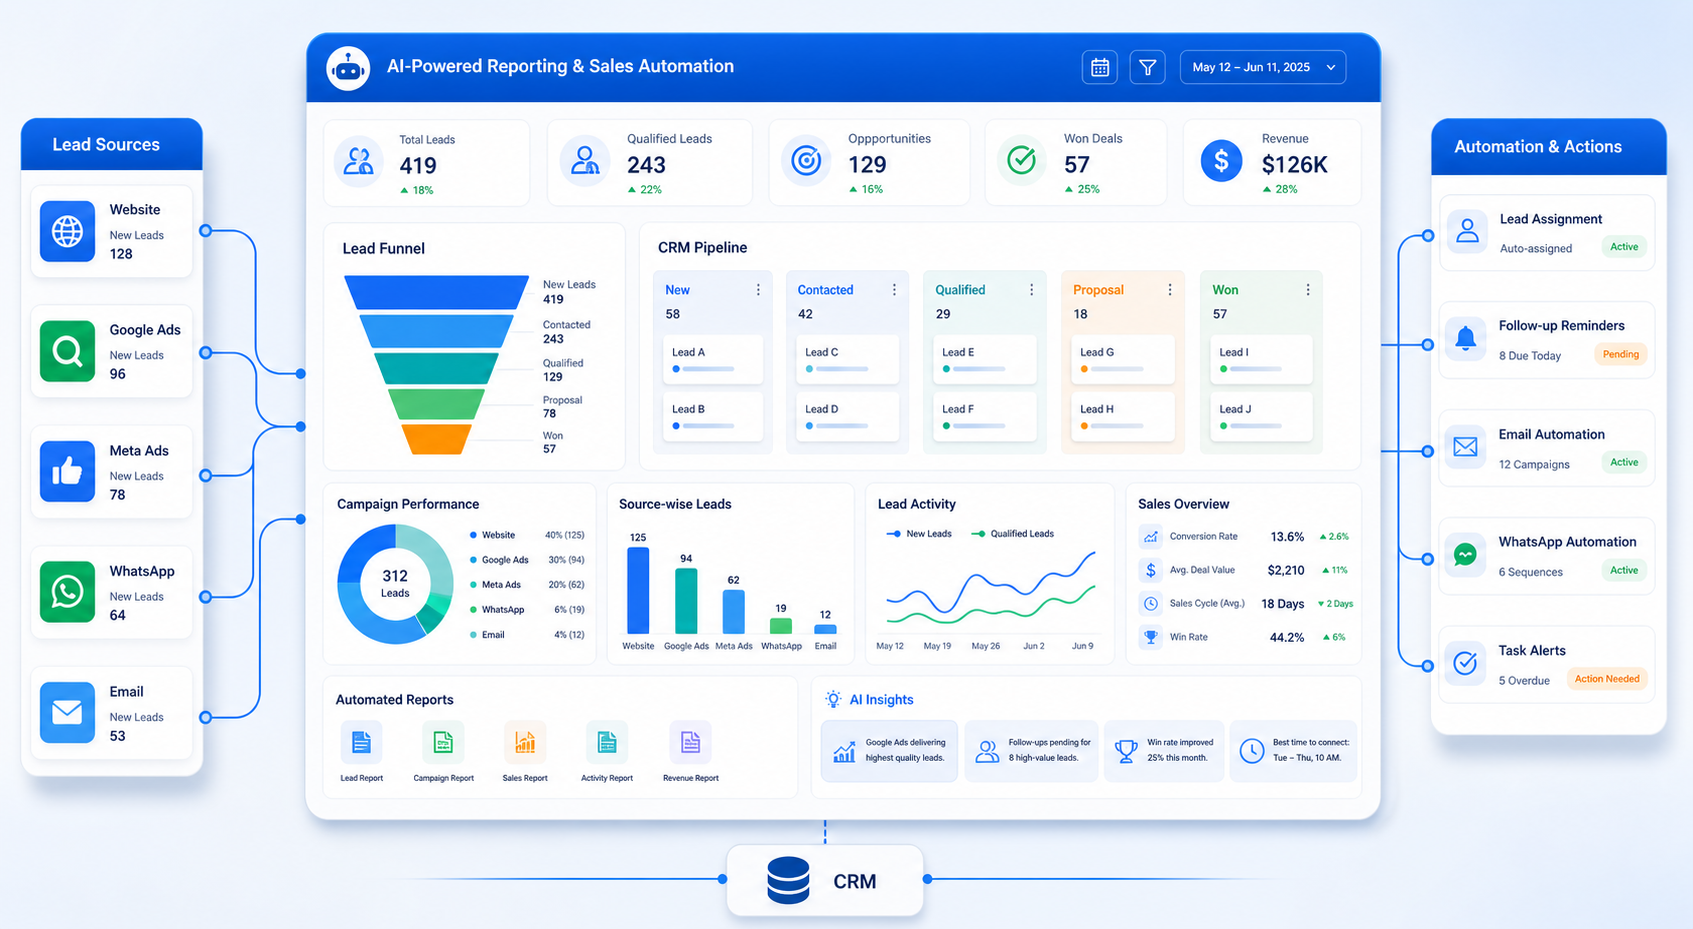Toggle WhatsApp legend entry in Campaign Performance
The image size is (1693, 929).
click(x=527, y=610)
